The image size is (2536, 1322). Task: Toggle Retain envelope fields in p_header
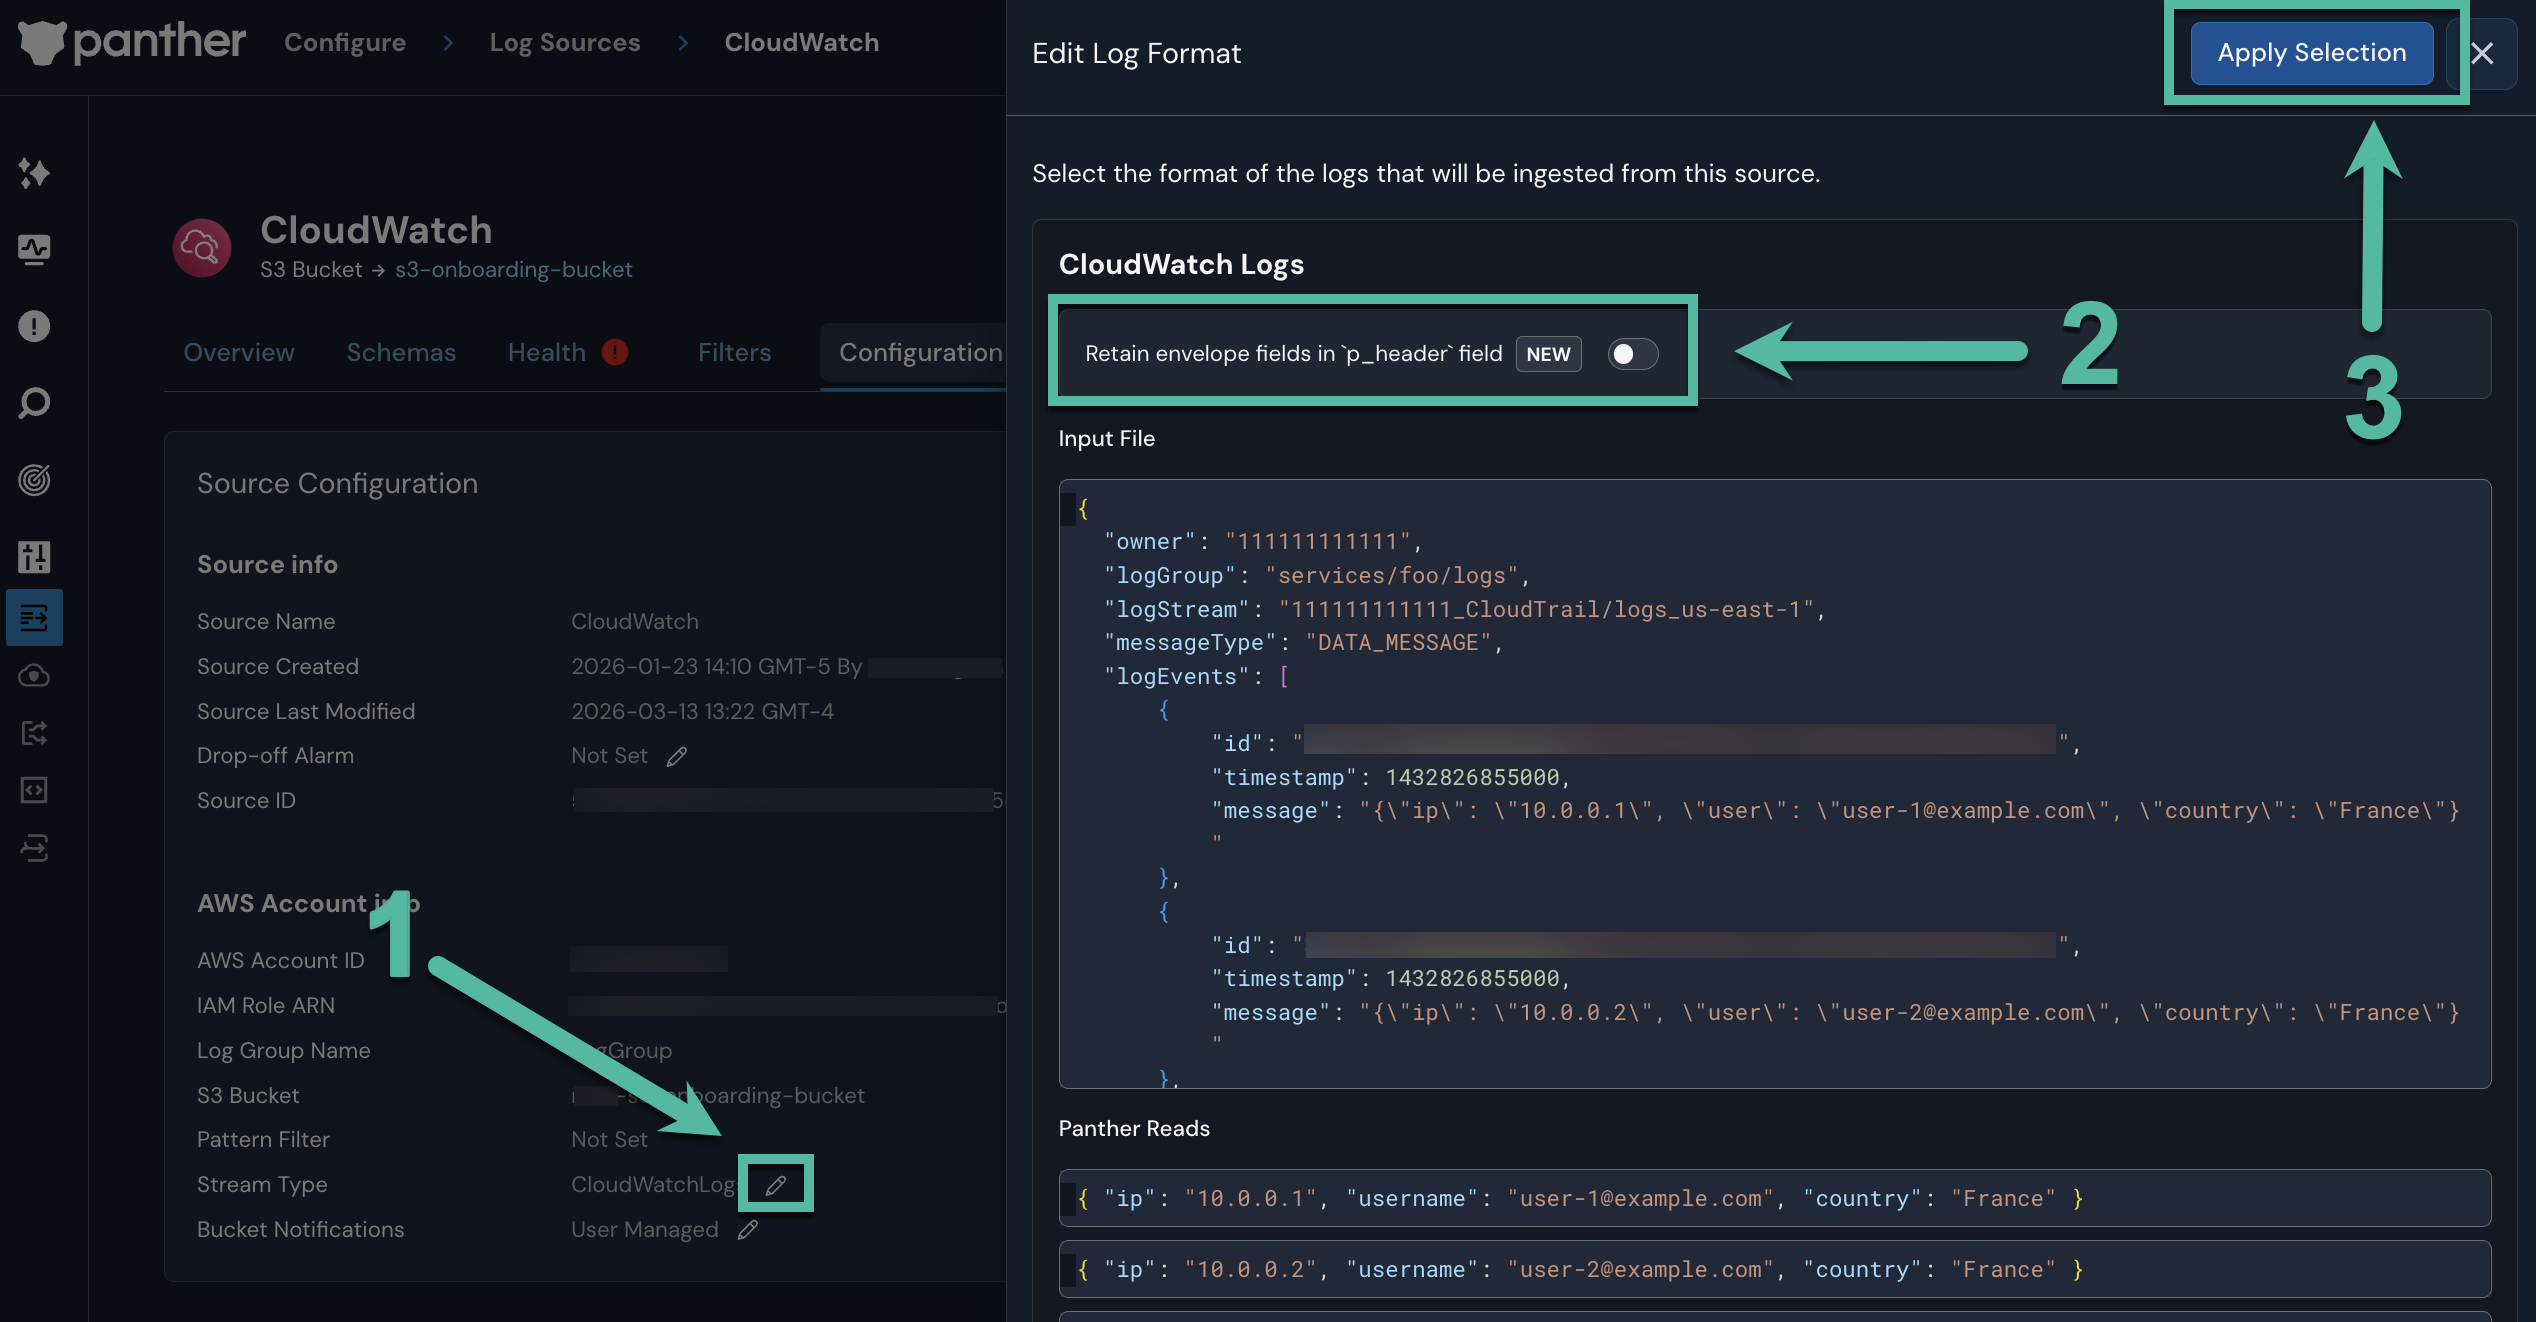(x=1632, y=354)
